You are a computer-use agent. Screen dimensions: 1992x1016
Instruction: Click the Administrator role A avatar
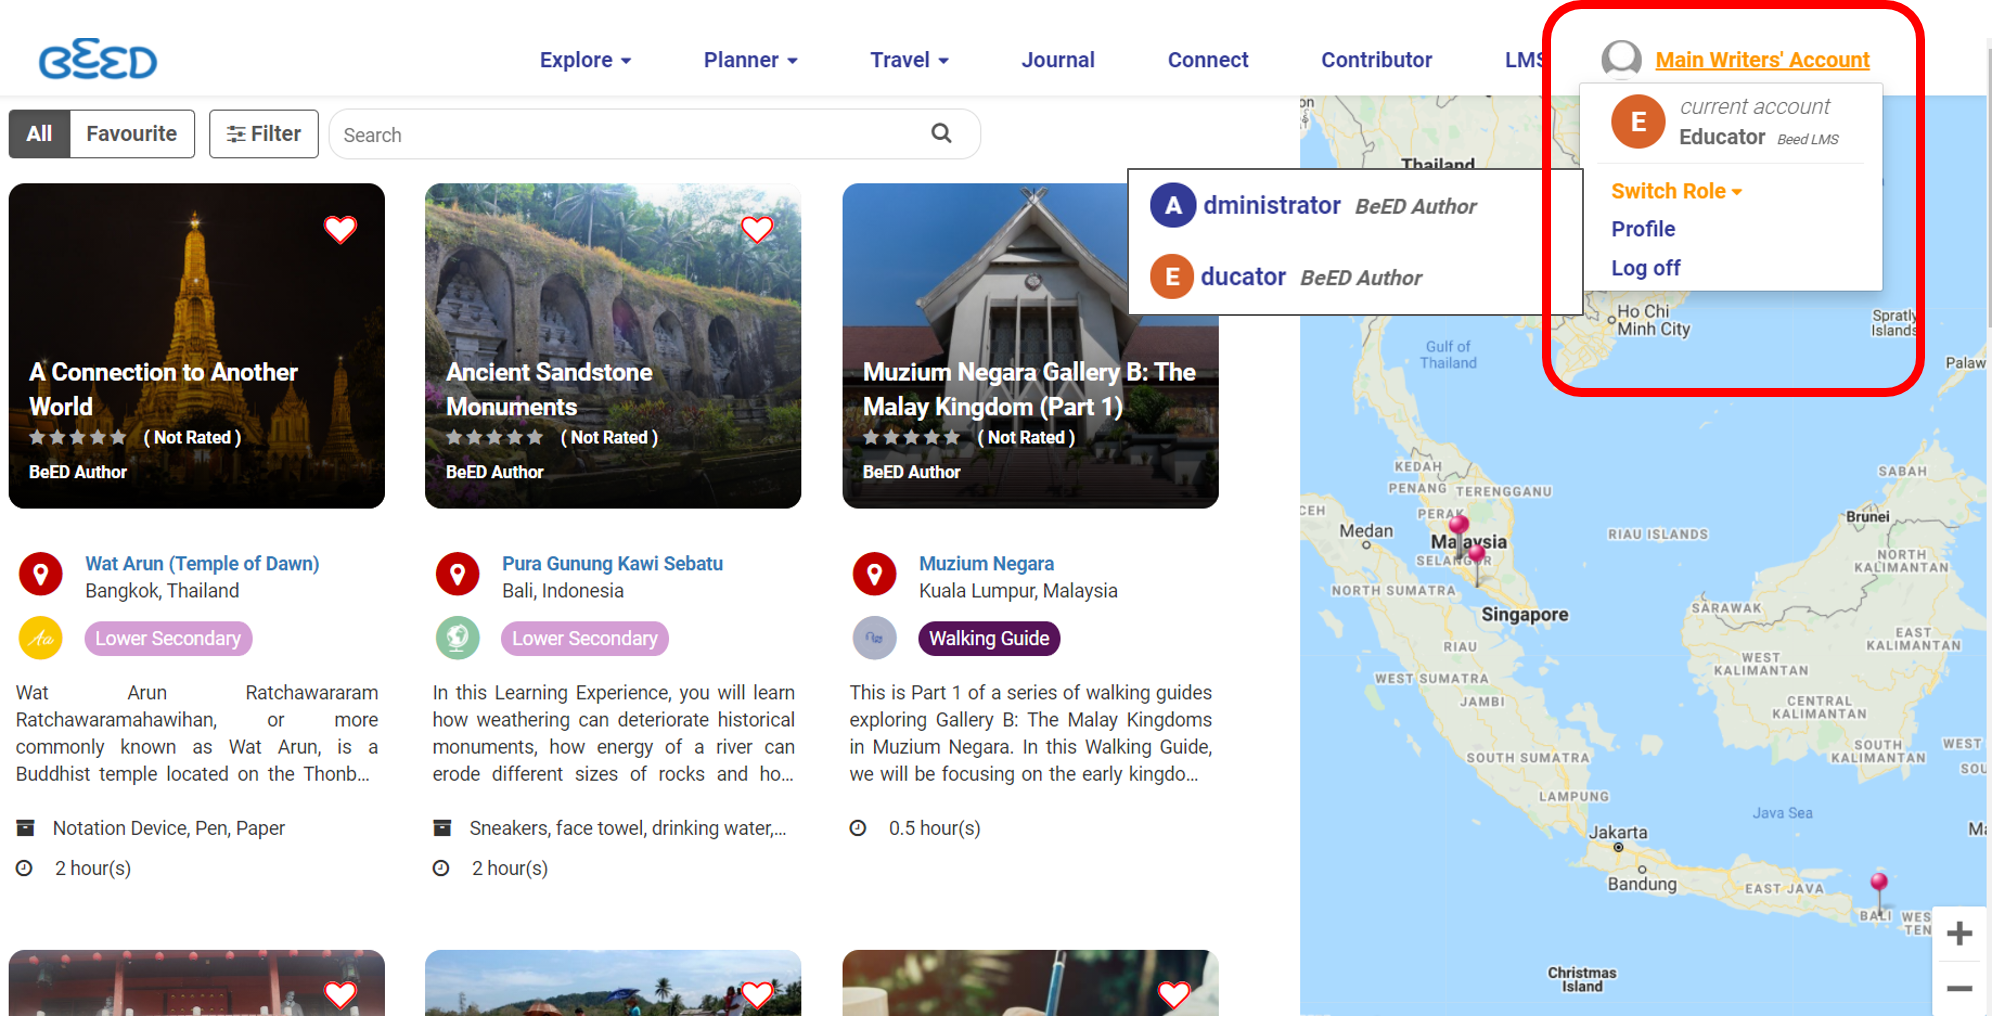coord(1173,205)
